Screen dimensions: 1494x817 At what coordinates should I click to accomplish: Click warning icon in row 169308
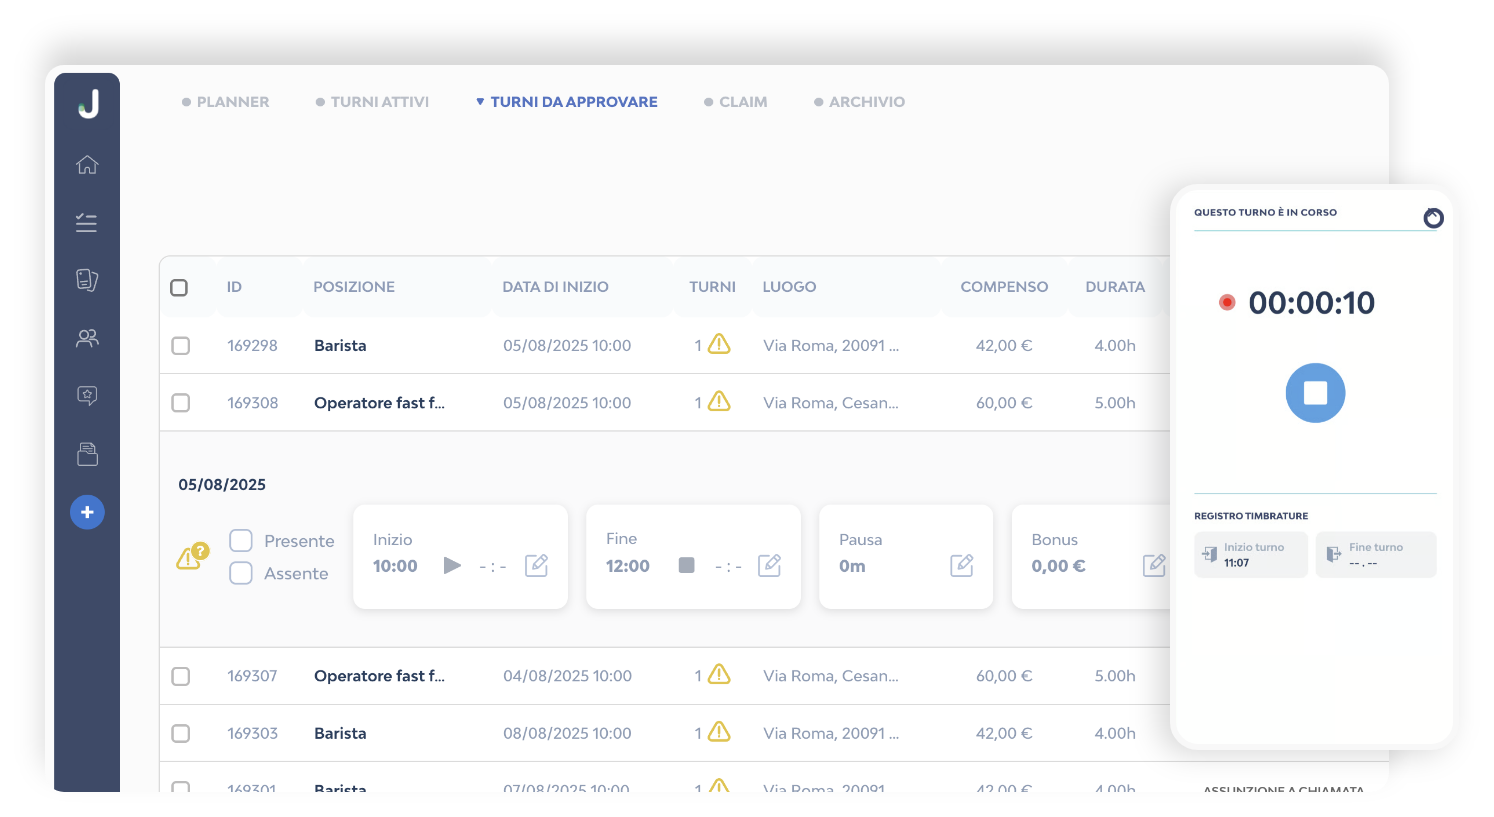point(719,401)
